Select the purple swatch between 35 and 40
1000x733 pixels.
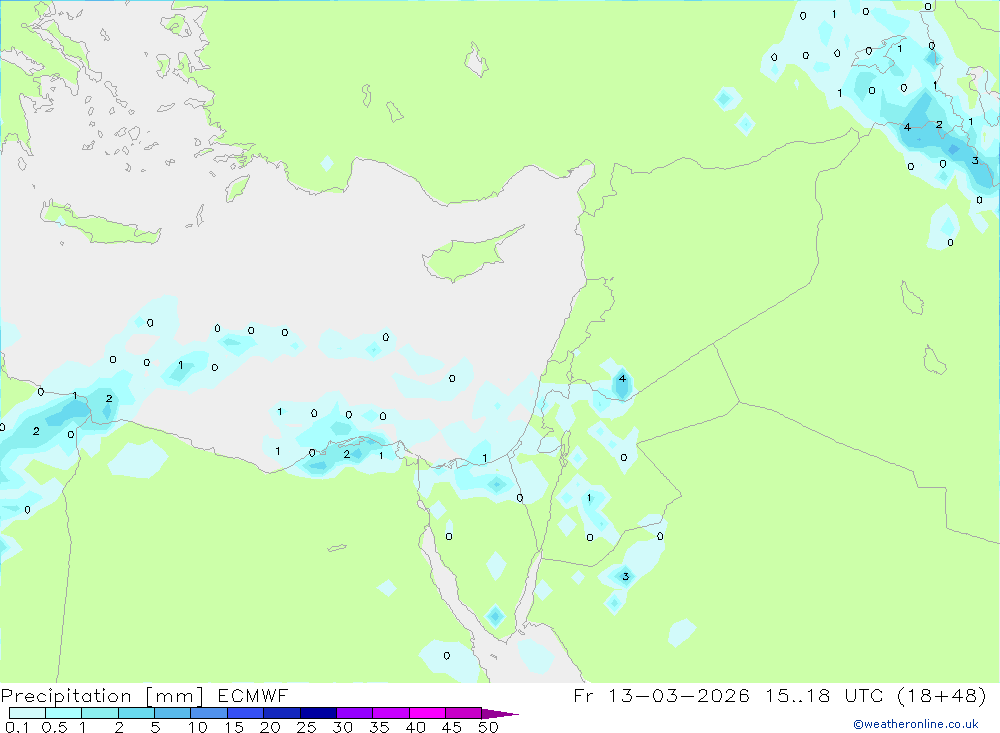pyautogui.click(x=391, y=713)
